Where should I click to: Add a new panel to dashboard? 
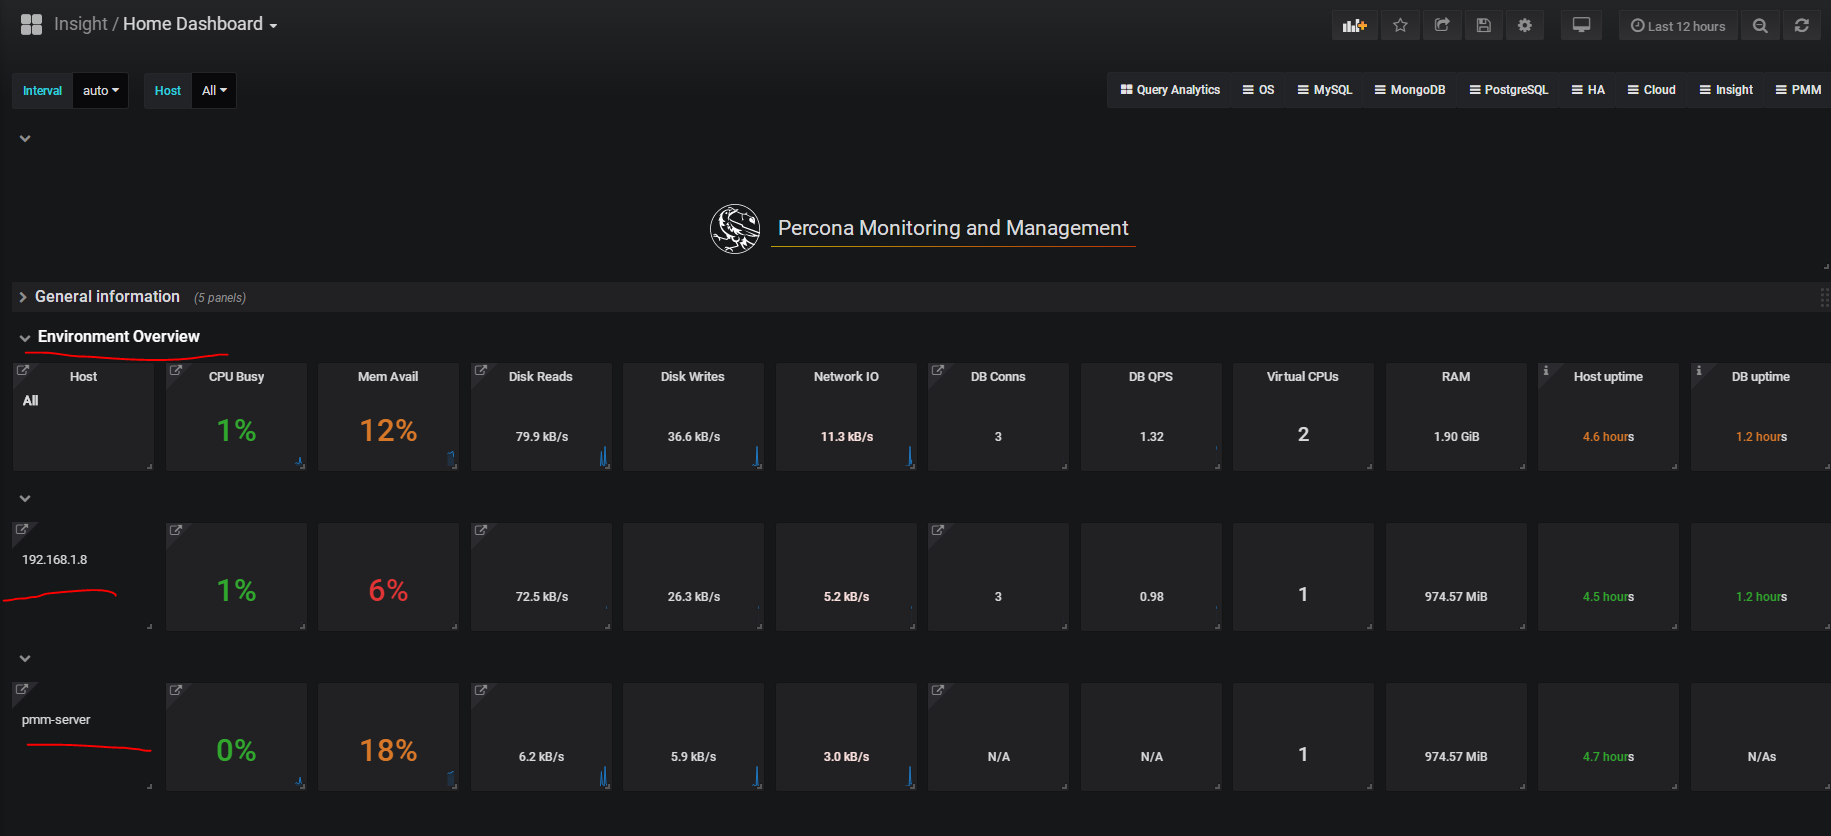(1354, 26)
